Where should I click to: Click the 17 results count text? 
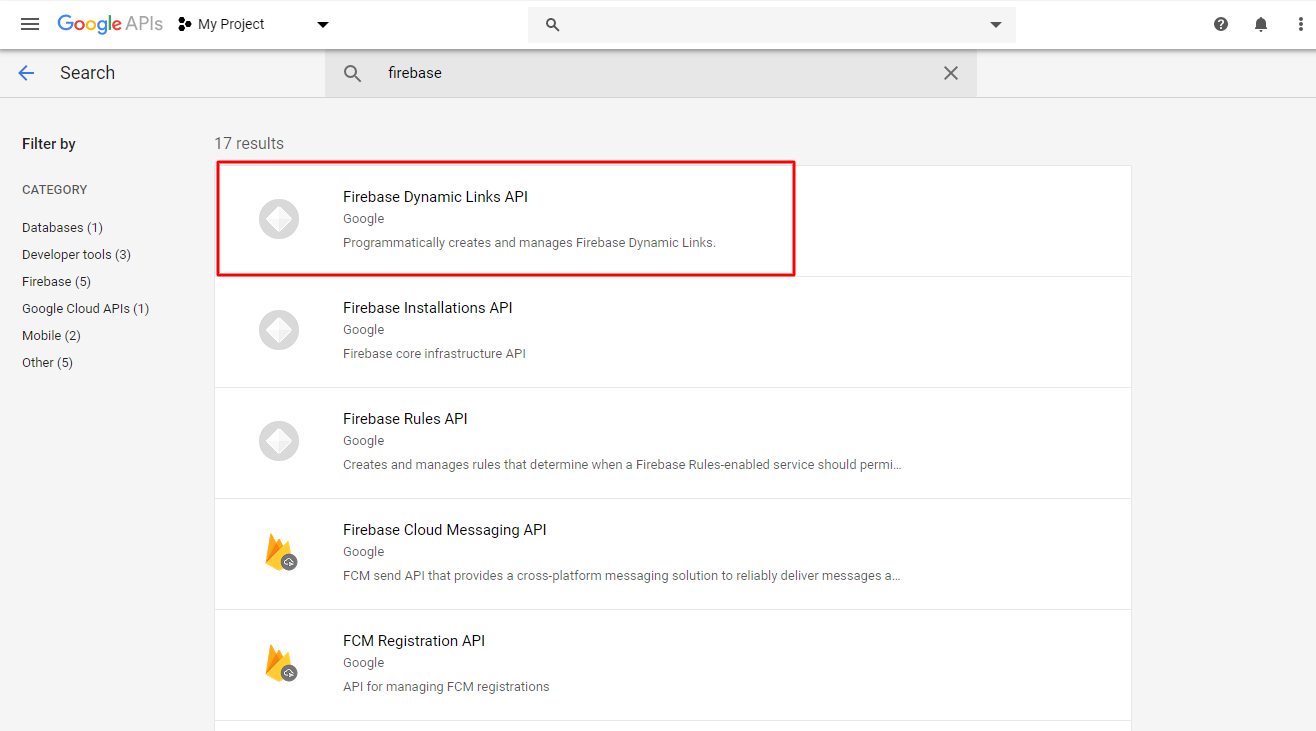pyautogui.click(x=249, y=144)
